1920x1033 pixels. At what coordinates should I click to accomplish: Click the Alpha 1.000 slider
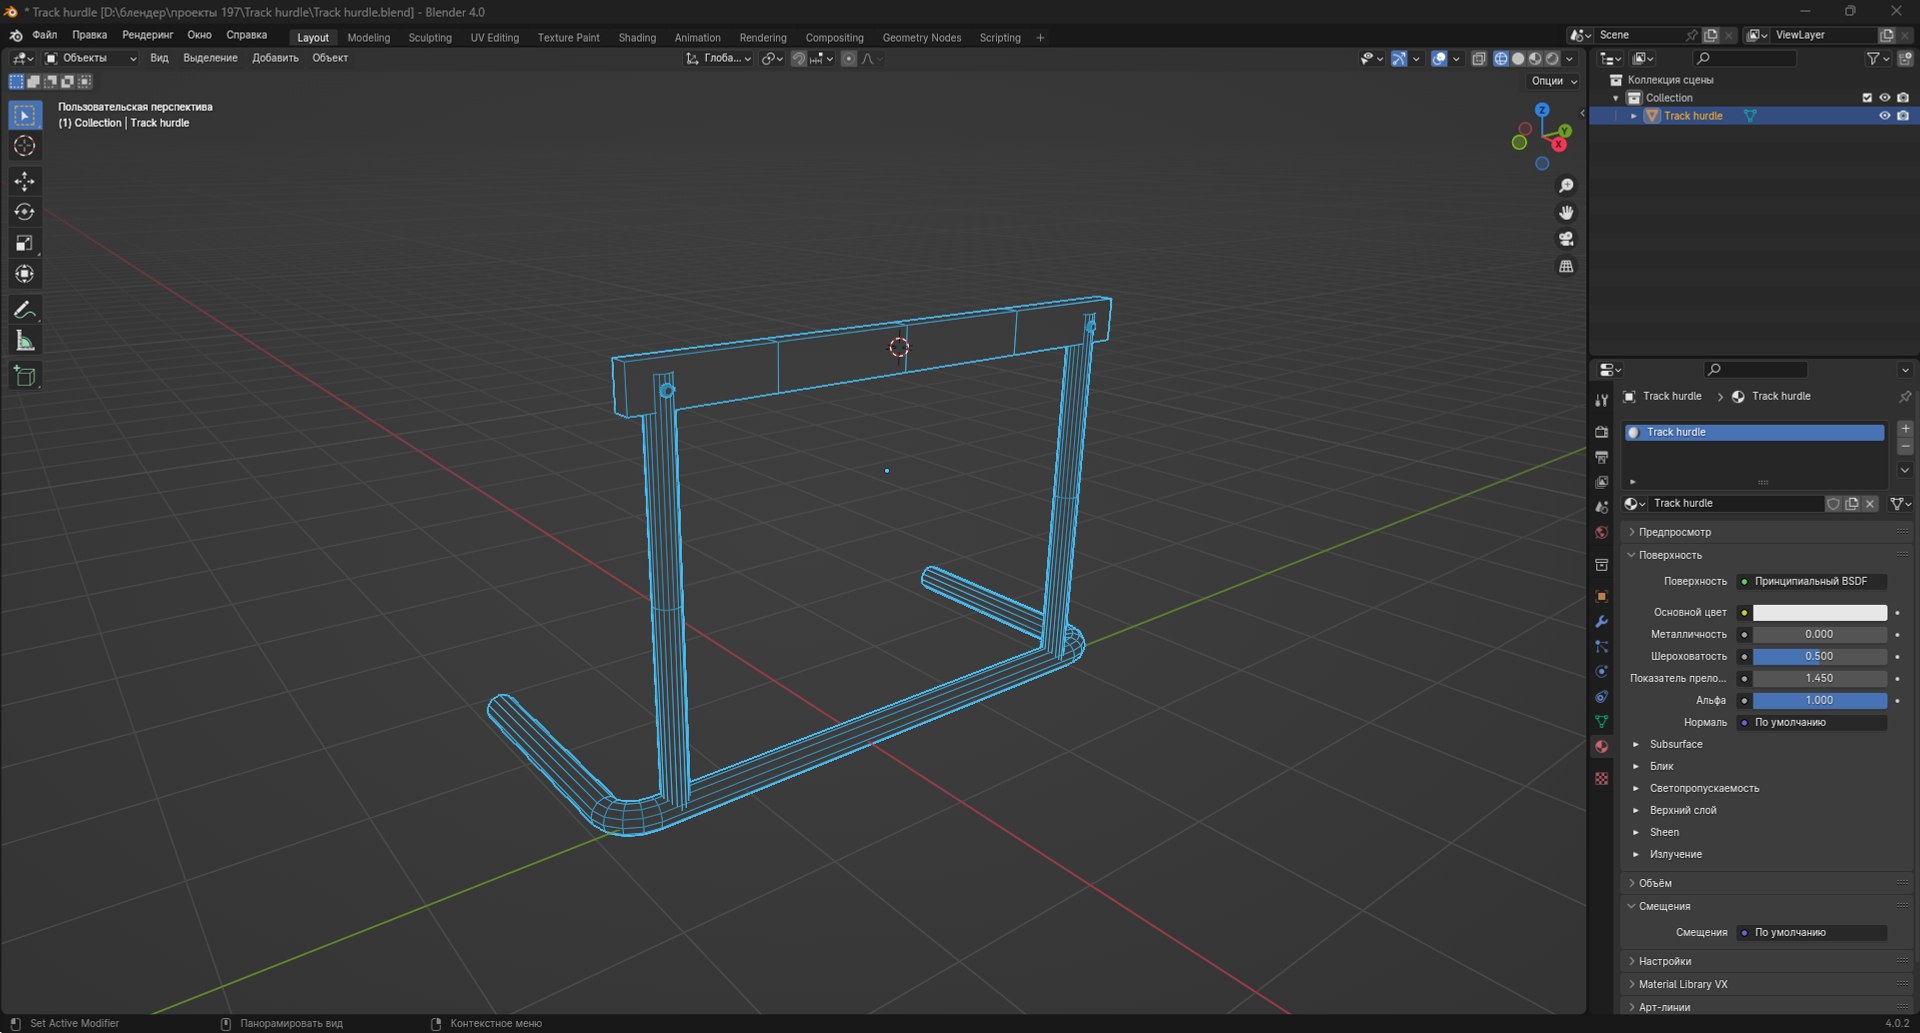click(x=1819, y=700)
